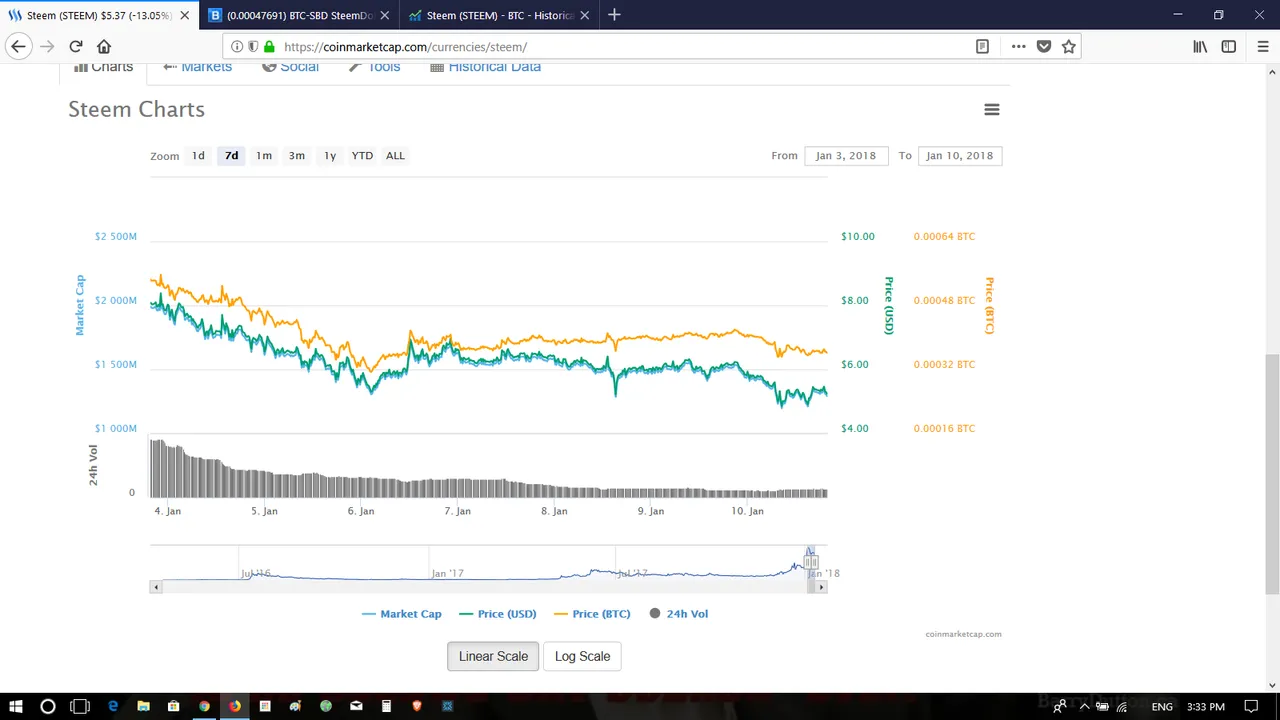Switch chart to Linear Scale
1280x720 pixels.
pos(493,656)
